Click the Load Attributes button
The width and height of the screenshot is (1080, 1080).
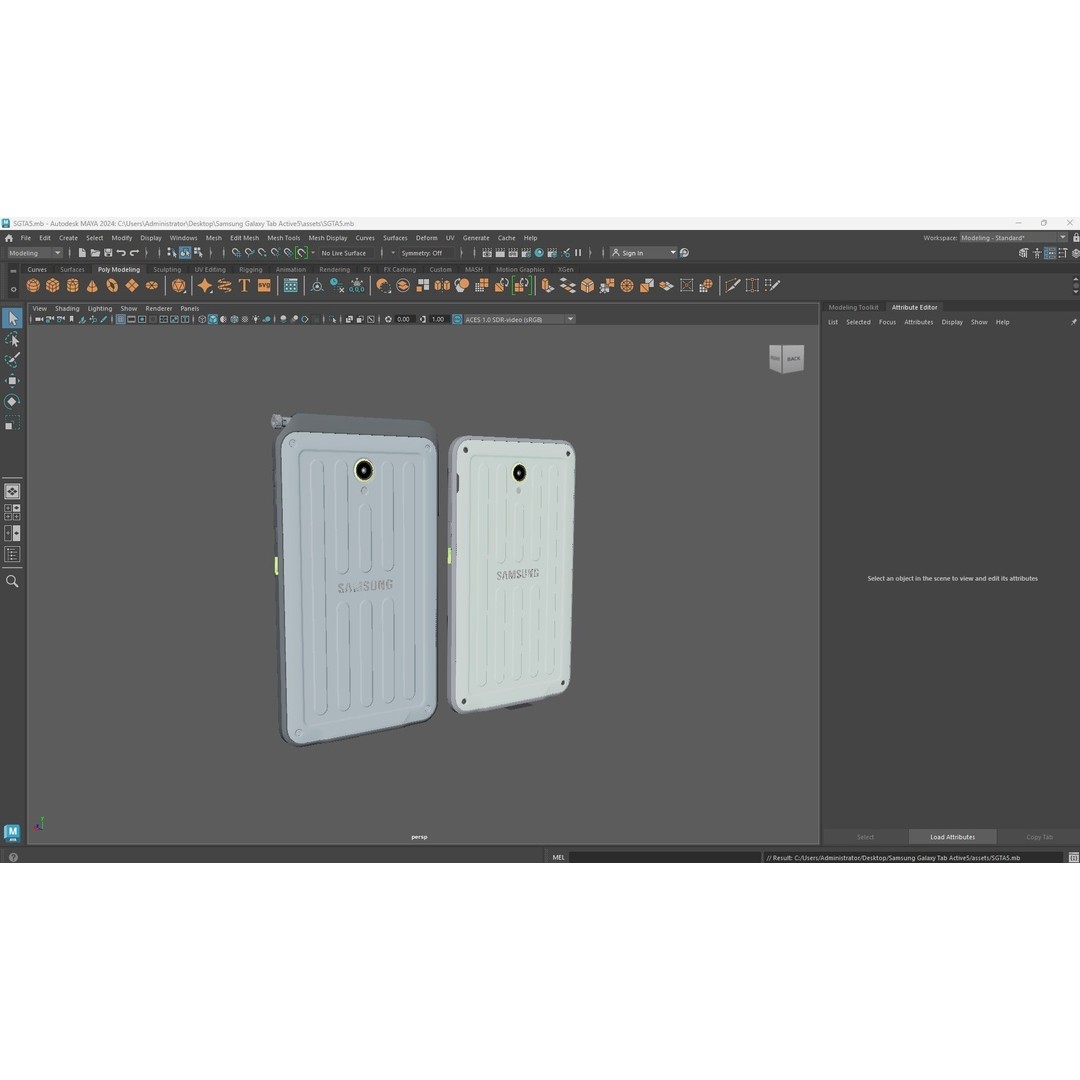pyautogui.click(x=953, y=837)
